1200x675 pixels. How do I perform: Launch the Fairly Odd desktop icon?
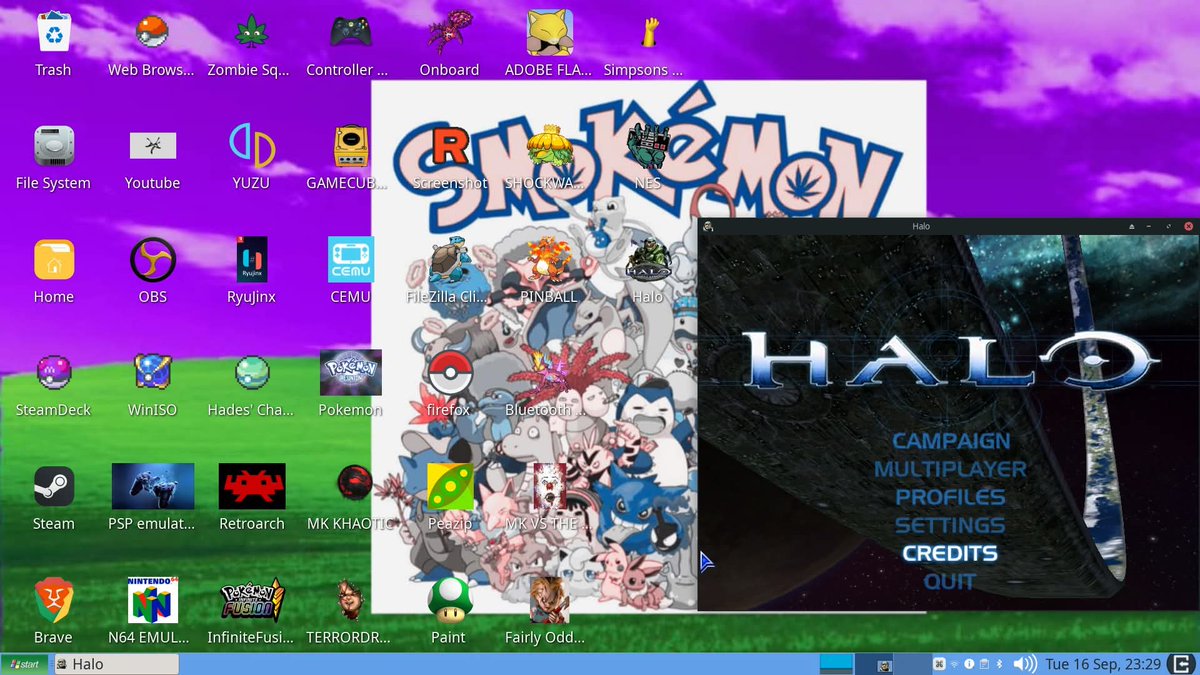coord(549,600)
